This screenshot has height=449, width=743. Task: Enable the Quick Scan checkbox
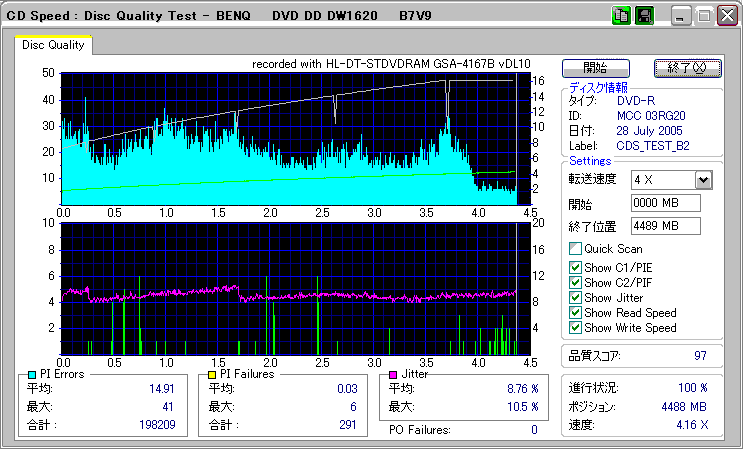click(x=575, y=249)
